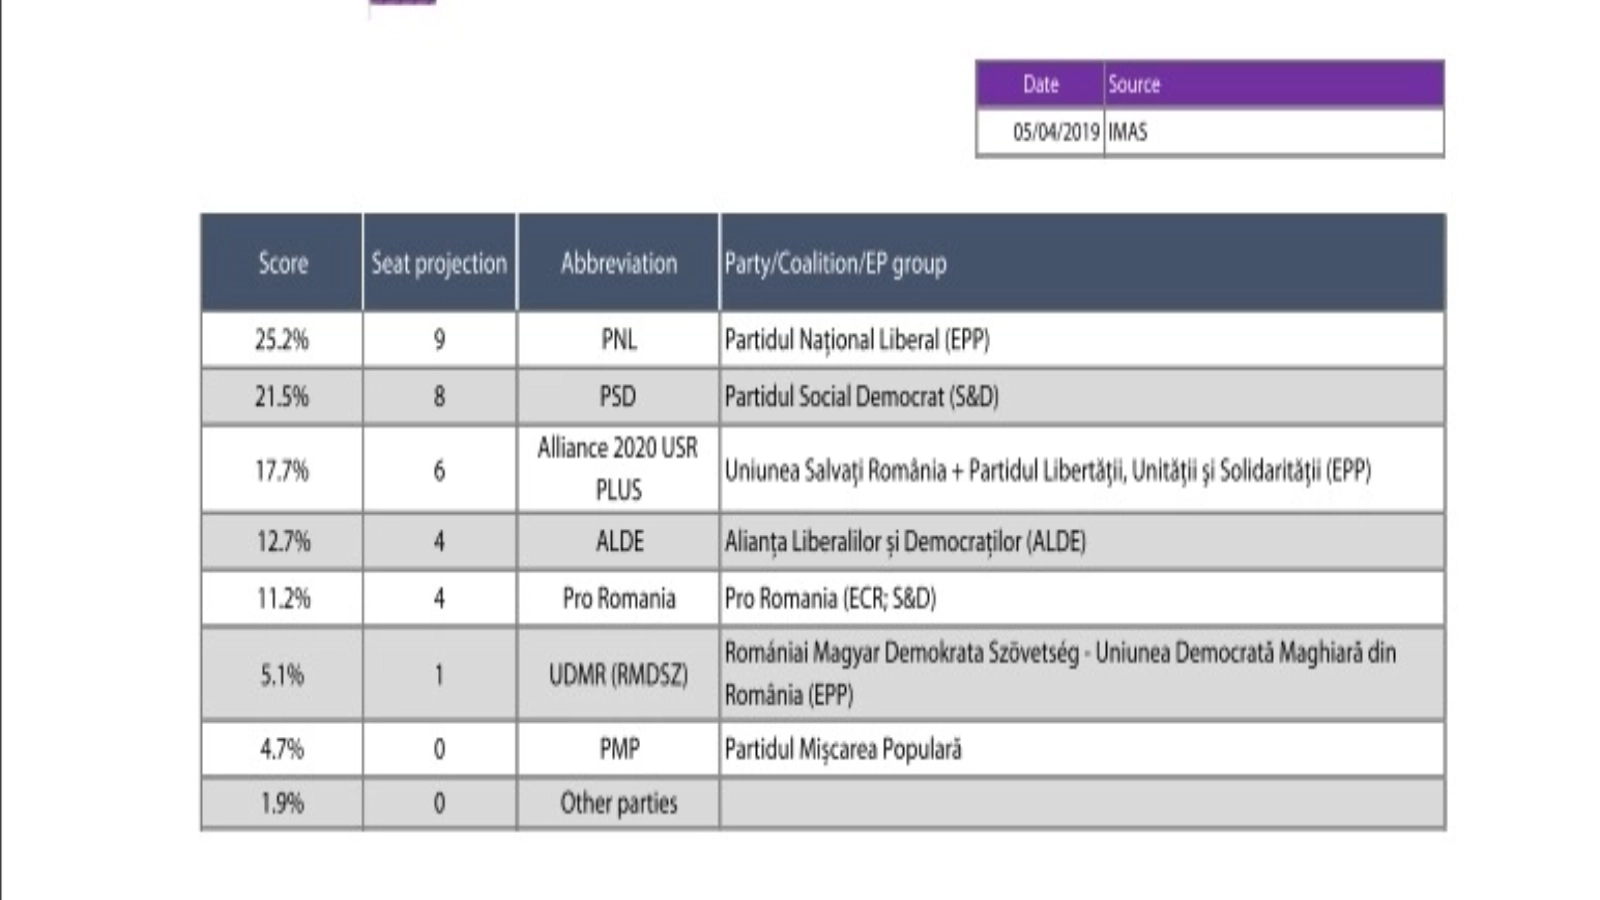Click the 17.7% score cell
Image resolution: width=1600 pixels, height=900 pixels.
(282, 470)
